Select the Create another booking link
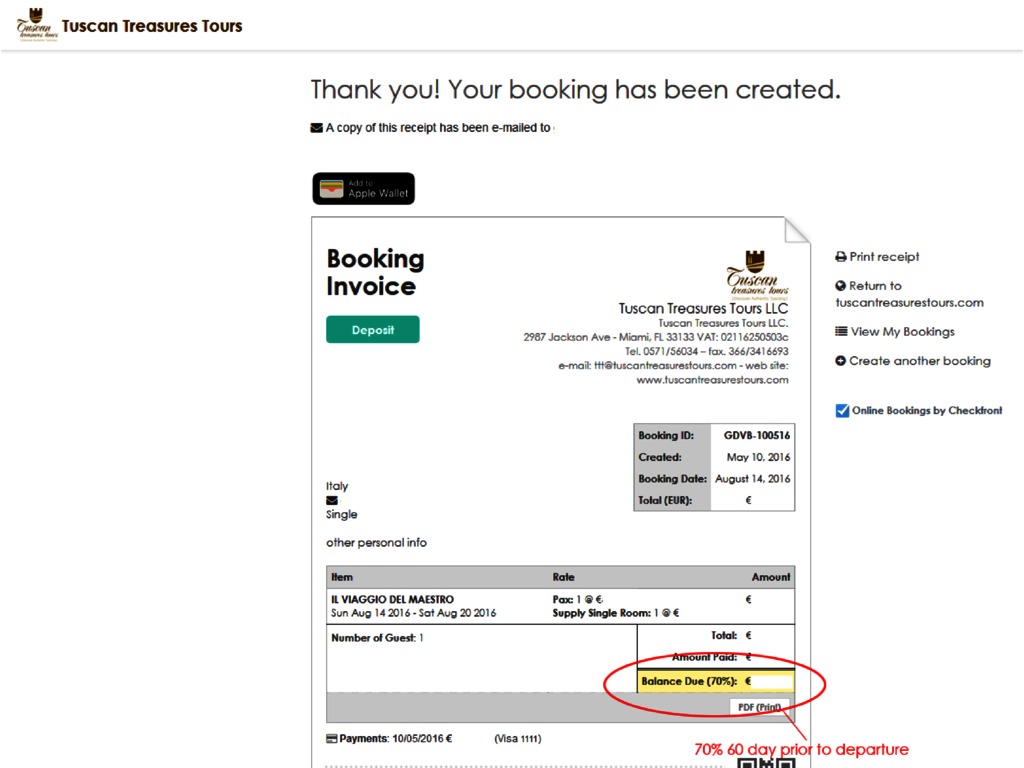This screenshot has width=1024, height=768. 920,361
